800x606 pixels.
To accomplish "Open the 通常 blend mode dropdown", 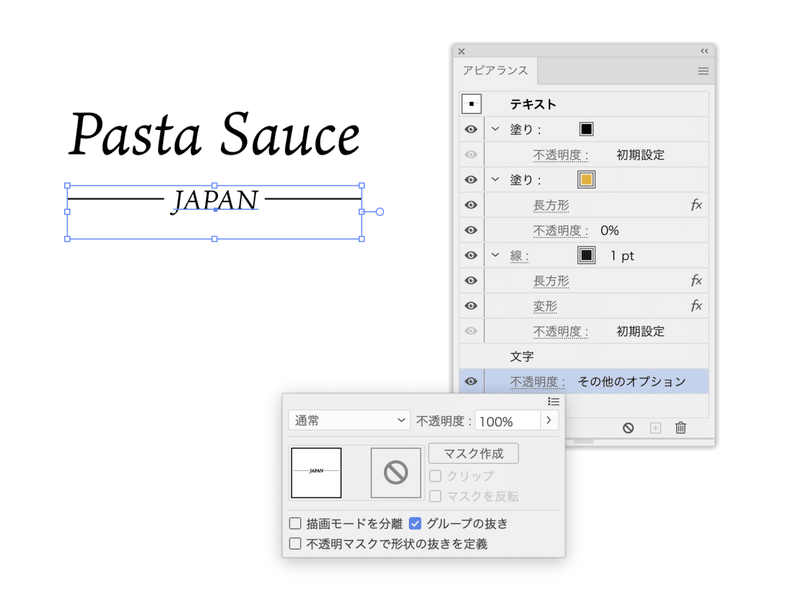I will 348,420.
